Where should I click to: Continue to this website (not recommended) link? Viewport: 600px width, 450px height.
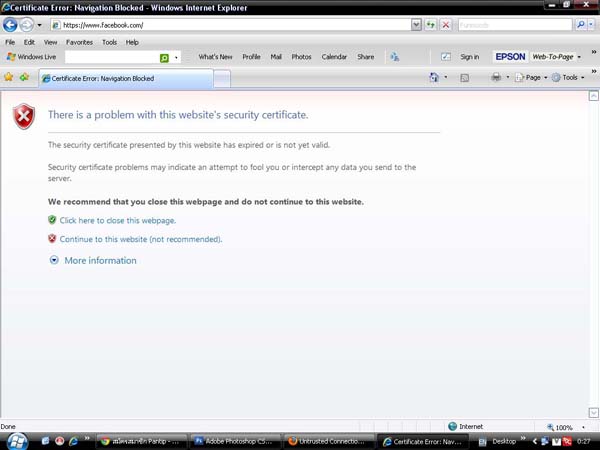[140, 239]
